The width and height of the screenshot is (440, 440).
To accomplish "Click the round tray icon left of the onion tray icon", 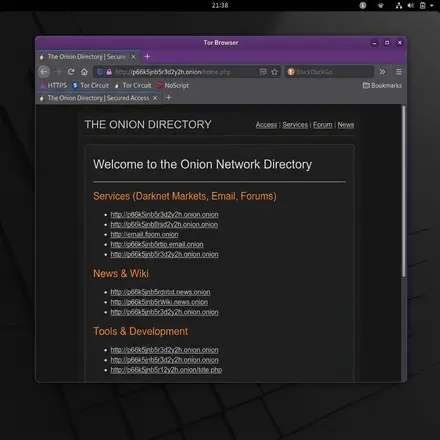I will click(363, 5).
